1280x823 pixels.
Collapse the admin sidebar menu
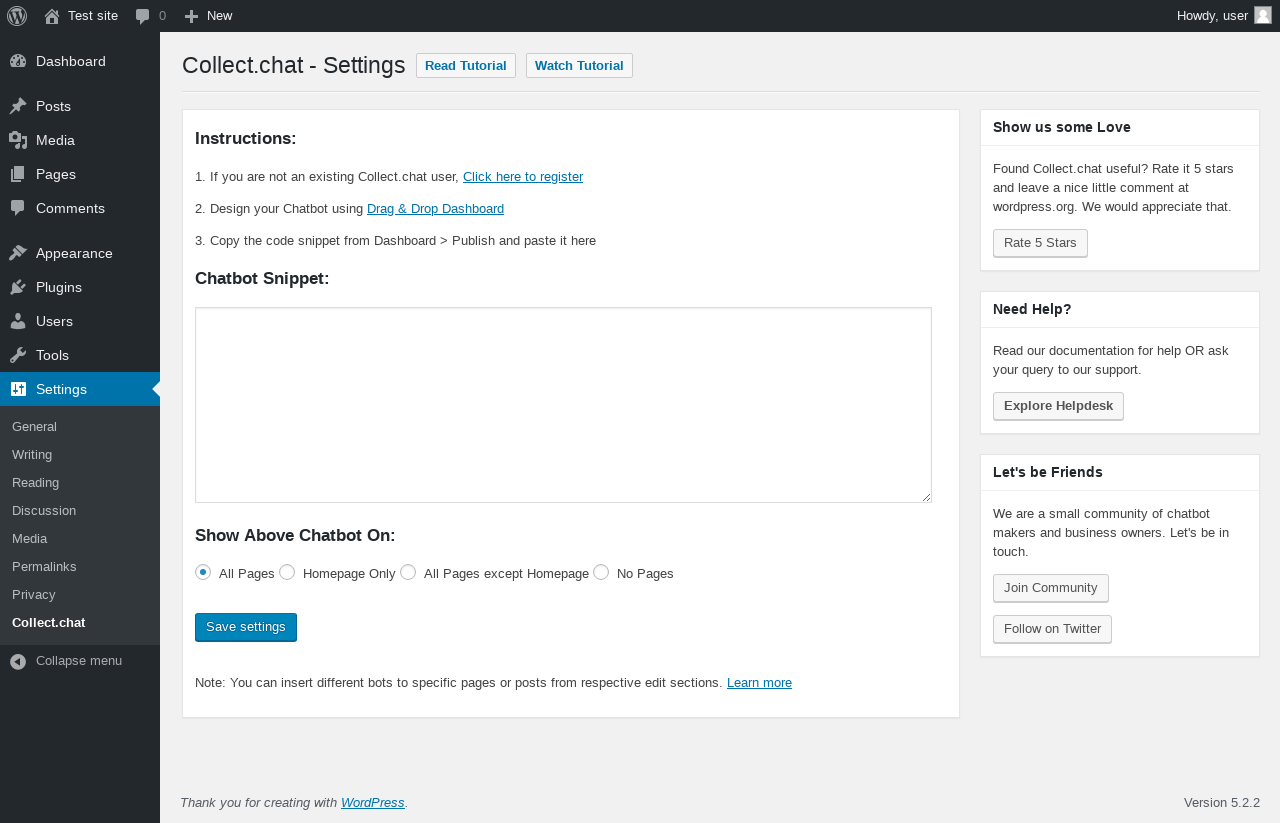(x=67, y=661)
